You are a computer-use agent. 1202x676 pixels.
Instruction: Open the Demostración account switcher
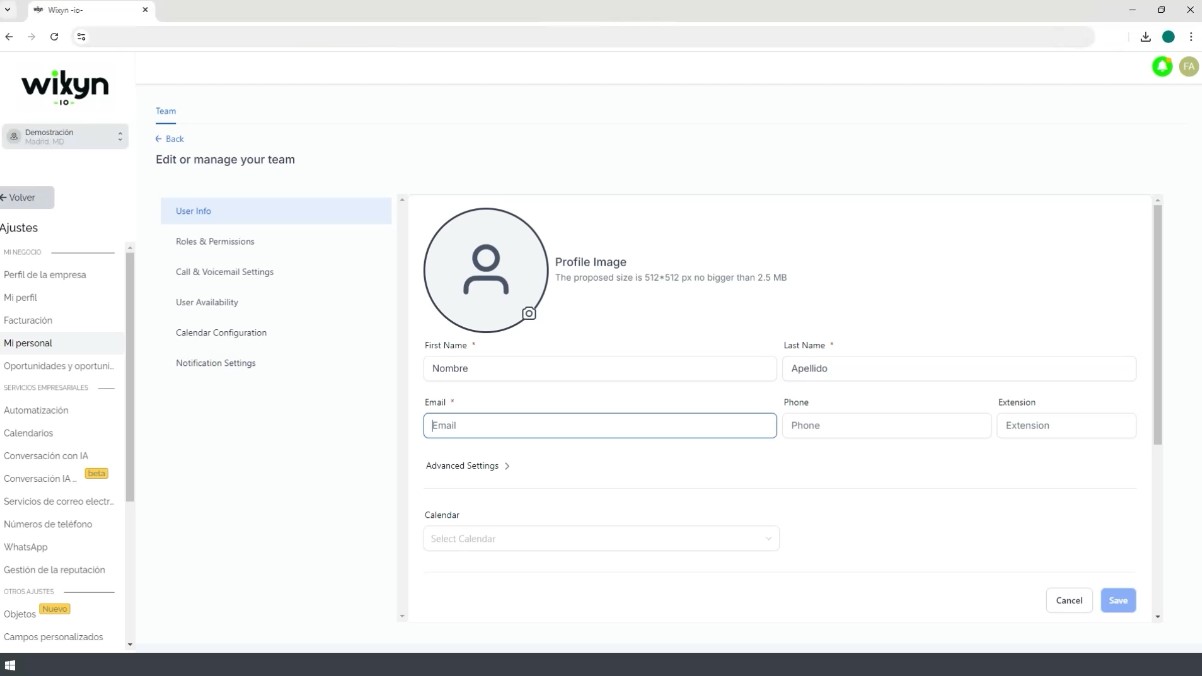pyautogui.click(x=65, y=137)
